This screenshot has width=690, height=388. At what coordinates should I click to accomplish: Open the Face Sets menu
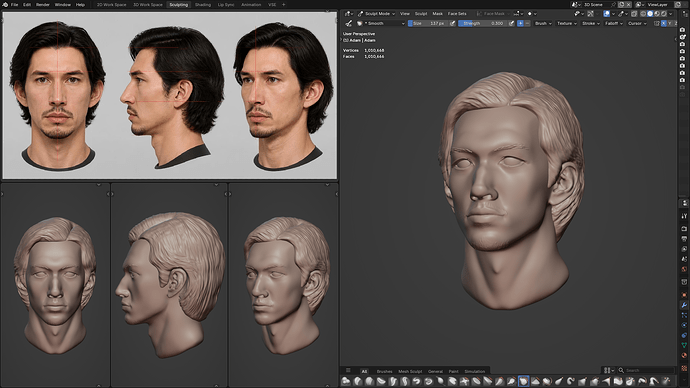[x=457, y=14]
